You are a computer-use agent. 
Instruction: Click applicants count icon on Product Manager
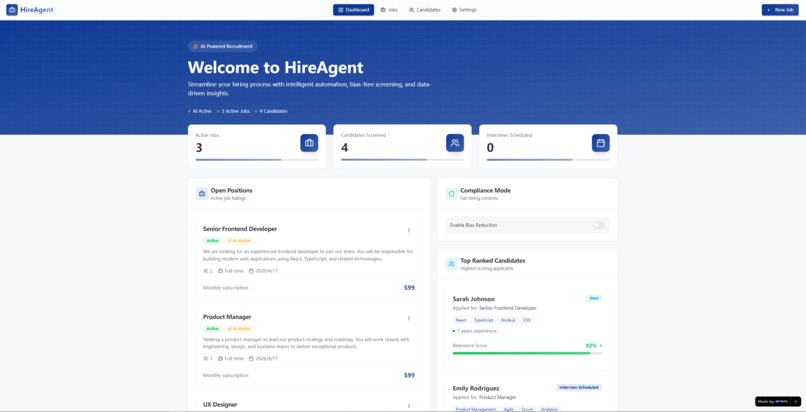(206, 359)
